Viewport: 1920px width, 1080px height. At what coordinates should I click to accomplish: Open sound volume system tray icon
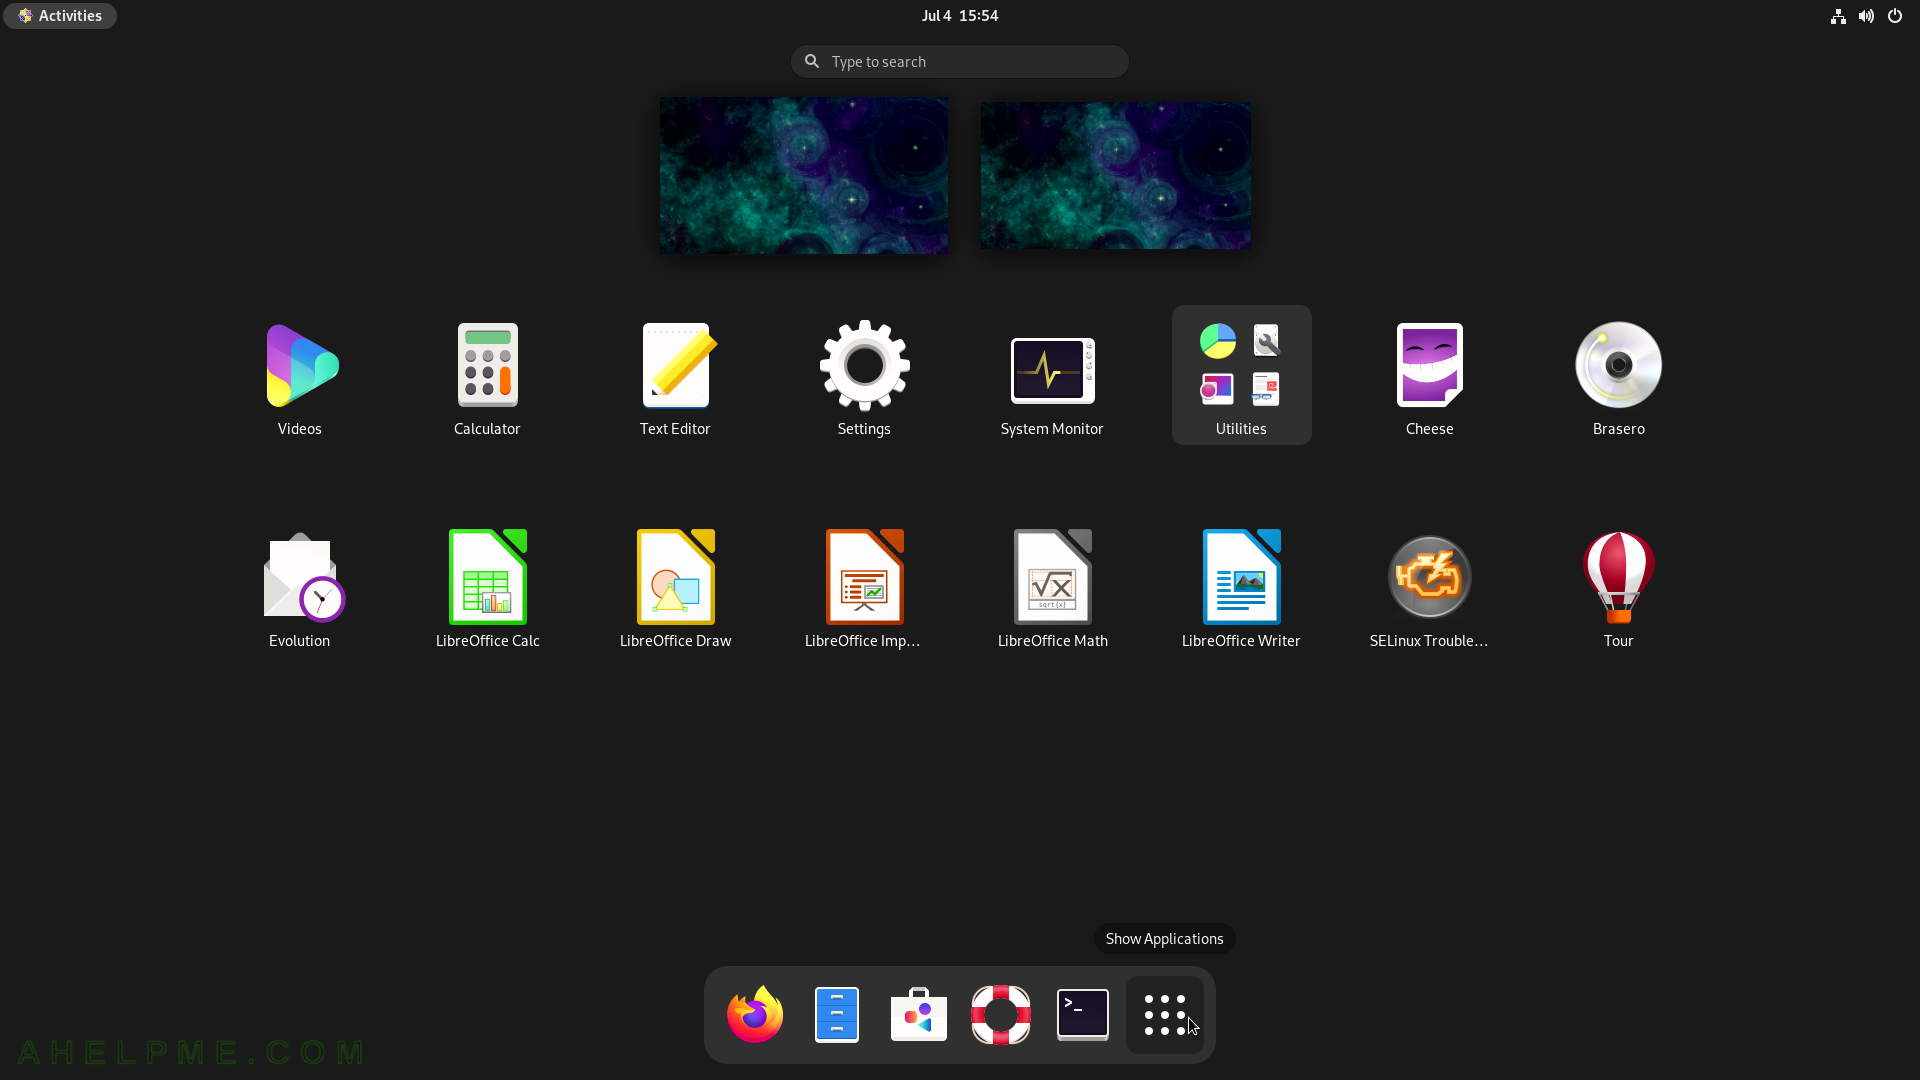tap(1867, 15)
